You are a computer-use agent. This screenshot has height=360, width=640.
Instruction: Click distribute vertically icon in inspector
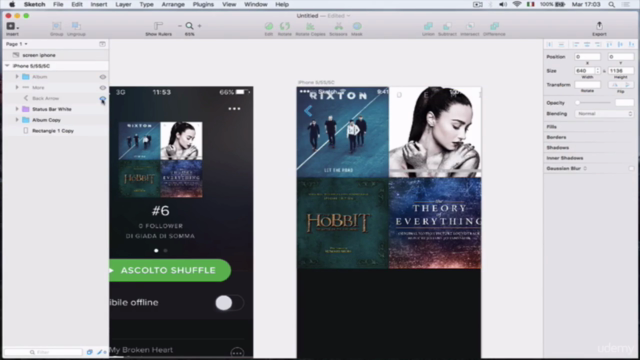click(x=561, y=44)
